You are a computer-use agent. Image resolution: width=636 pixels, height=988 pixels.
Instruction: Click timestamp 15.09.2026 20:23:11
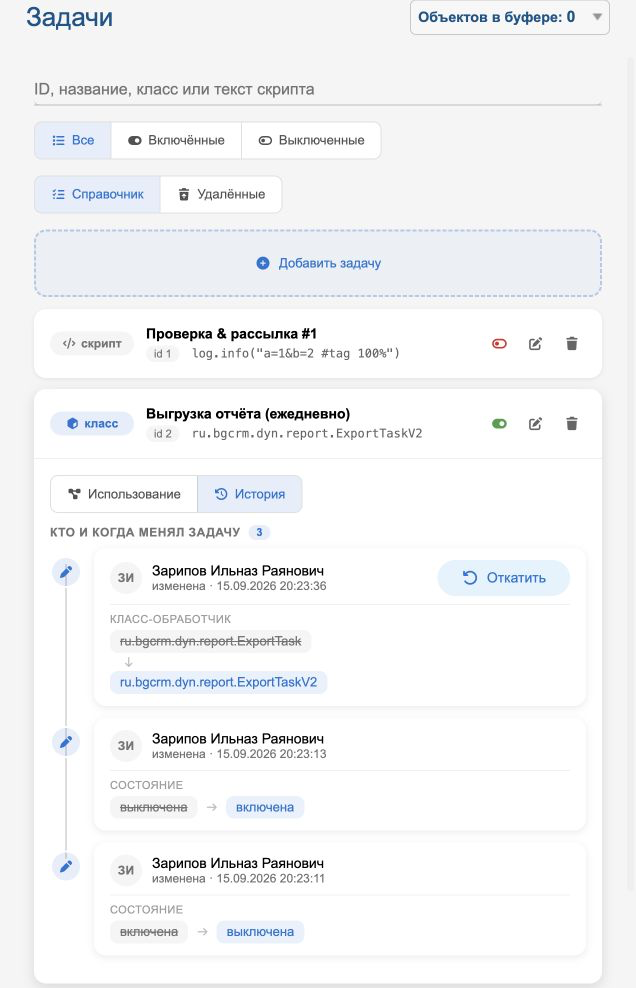click(x=270, y=878)
